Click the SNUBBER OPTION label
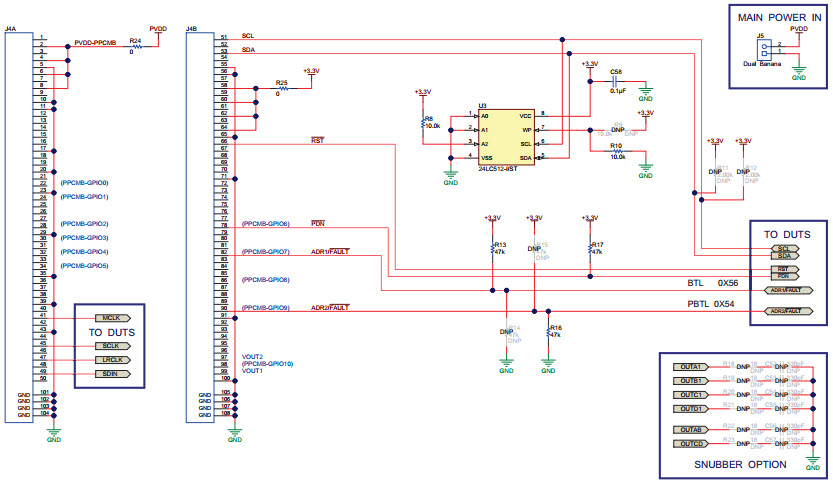The width and height of the screenshot is (833, 483). [738, 465]
